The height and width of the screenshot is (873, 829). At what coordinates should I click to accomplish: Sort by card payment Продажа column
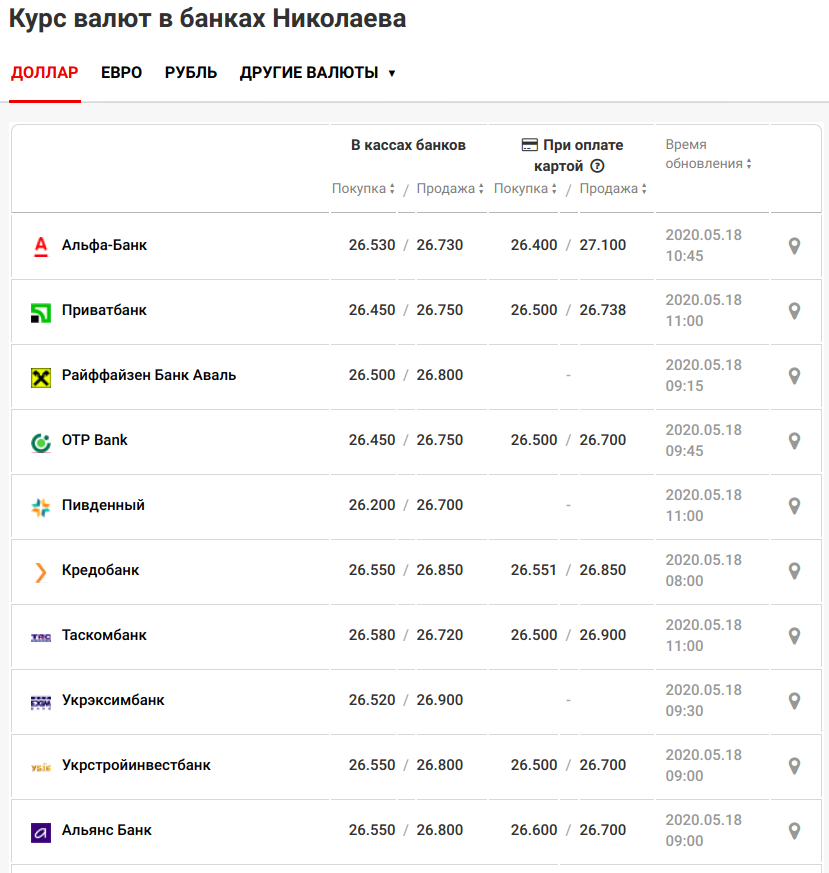[613, 189]
